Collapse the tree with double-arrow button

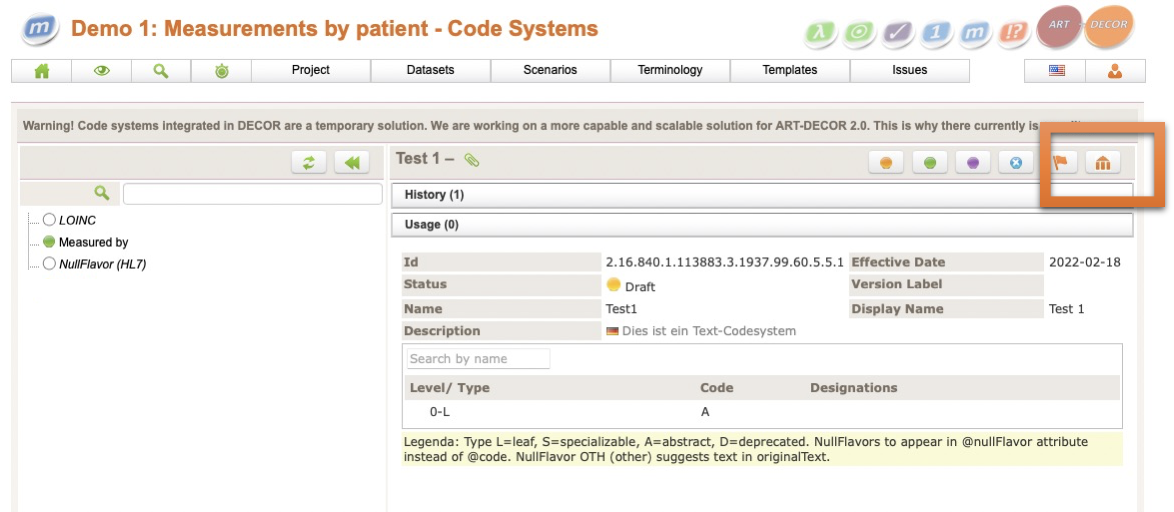pyautogui.click(x=352, y=163)
